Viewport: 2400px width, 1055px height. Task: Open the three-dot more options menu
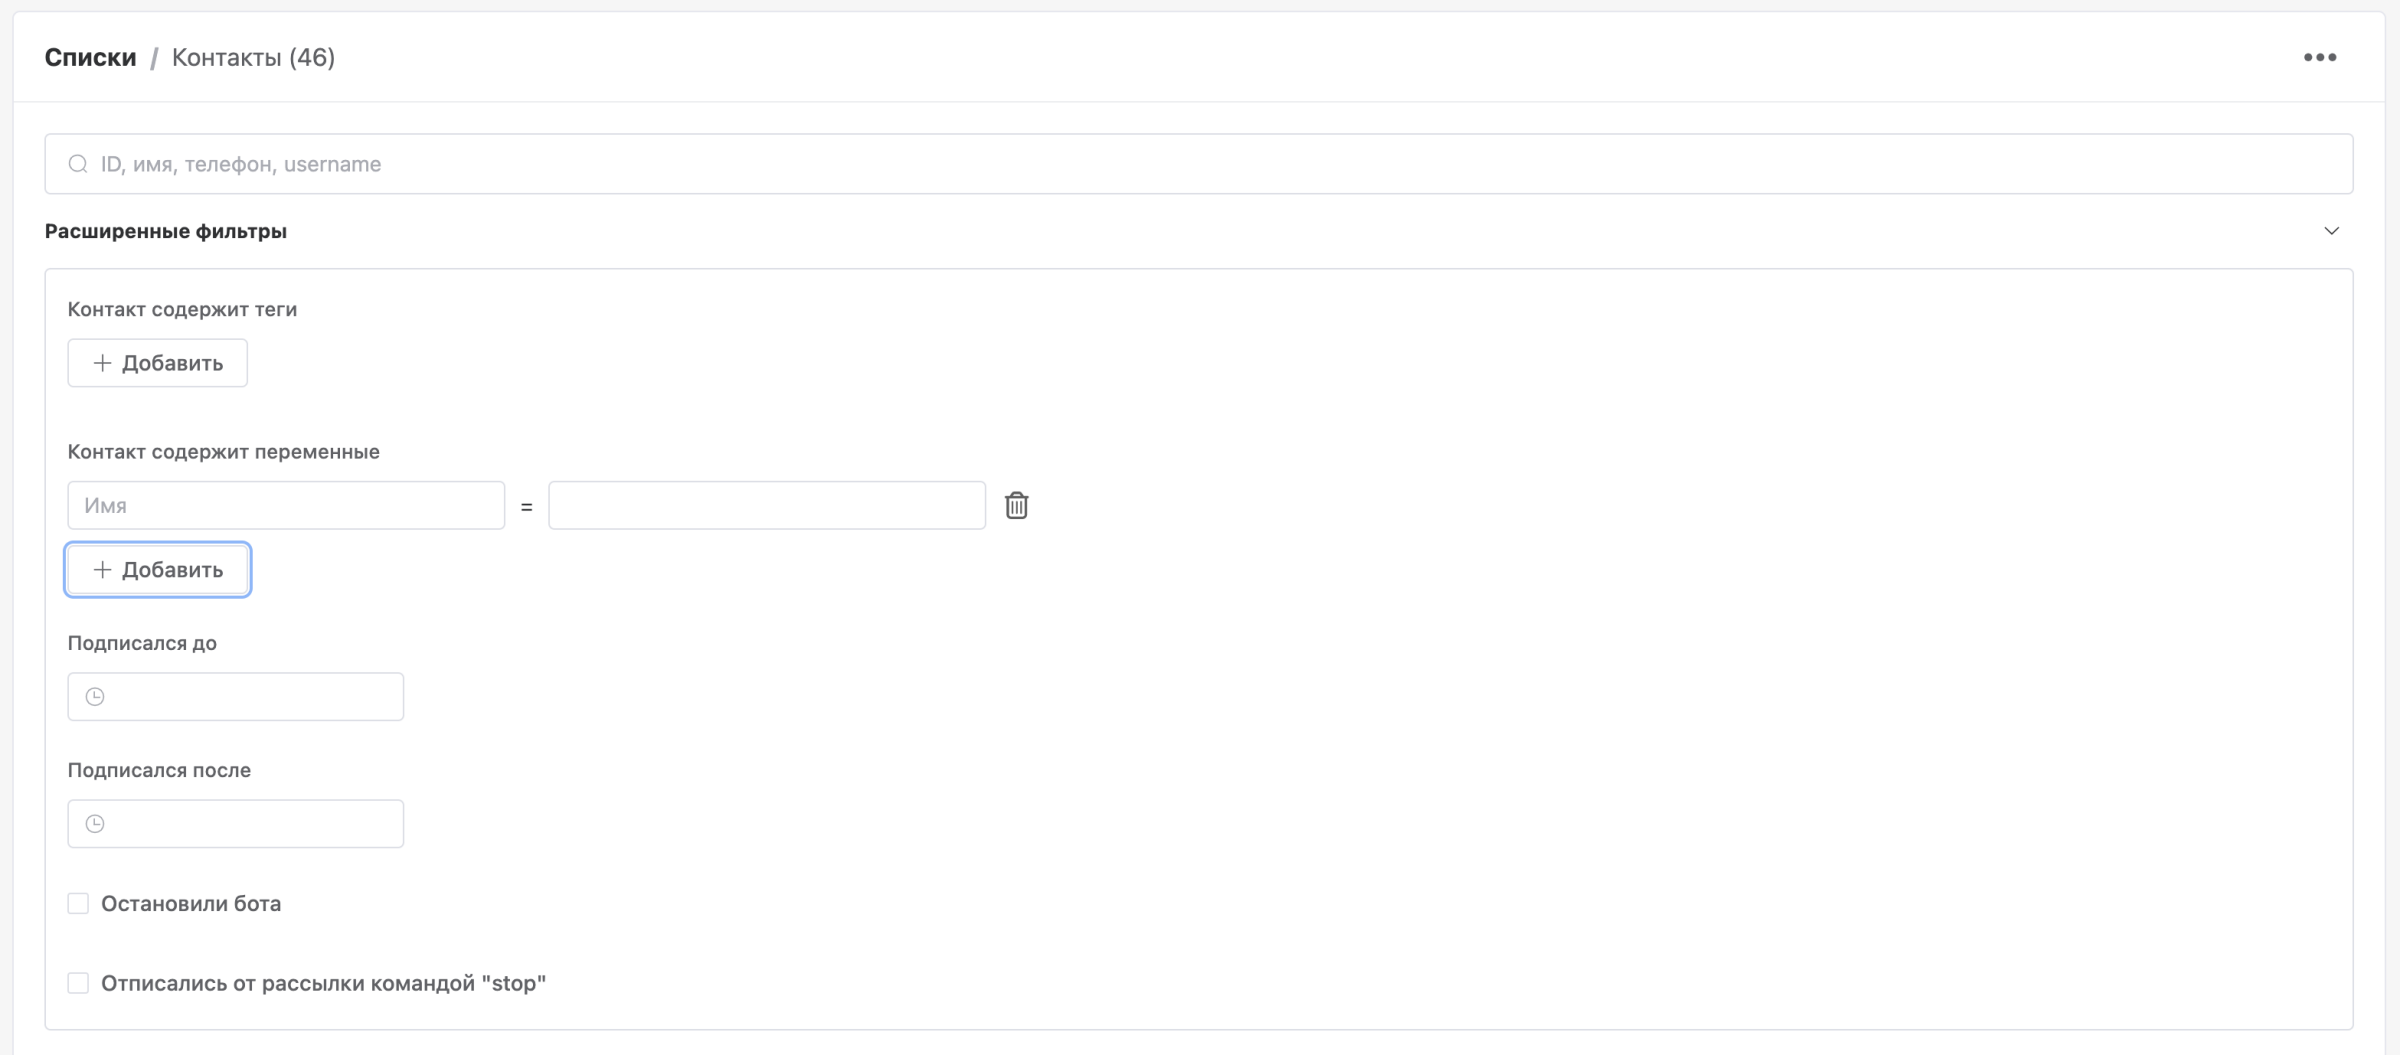point(2319,58)
